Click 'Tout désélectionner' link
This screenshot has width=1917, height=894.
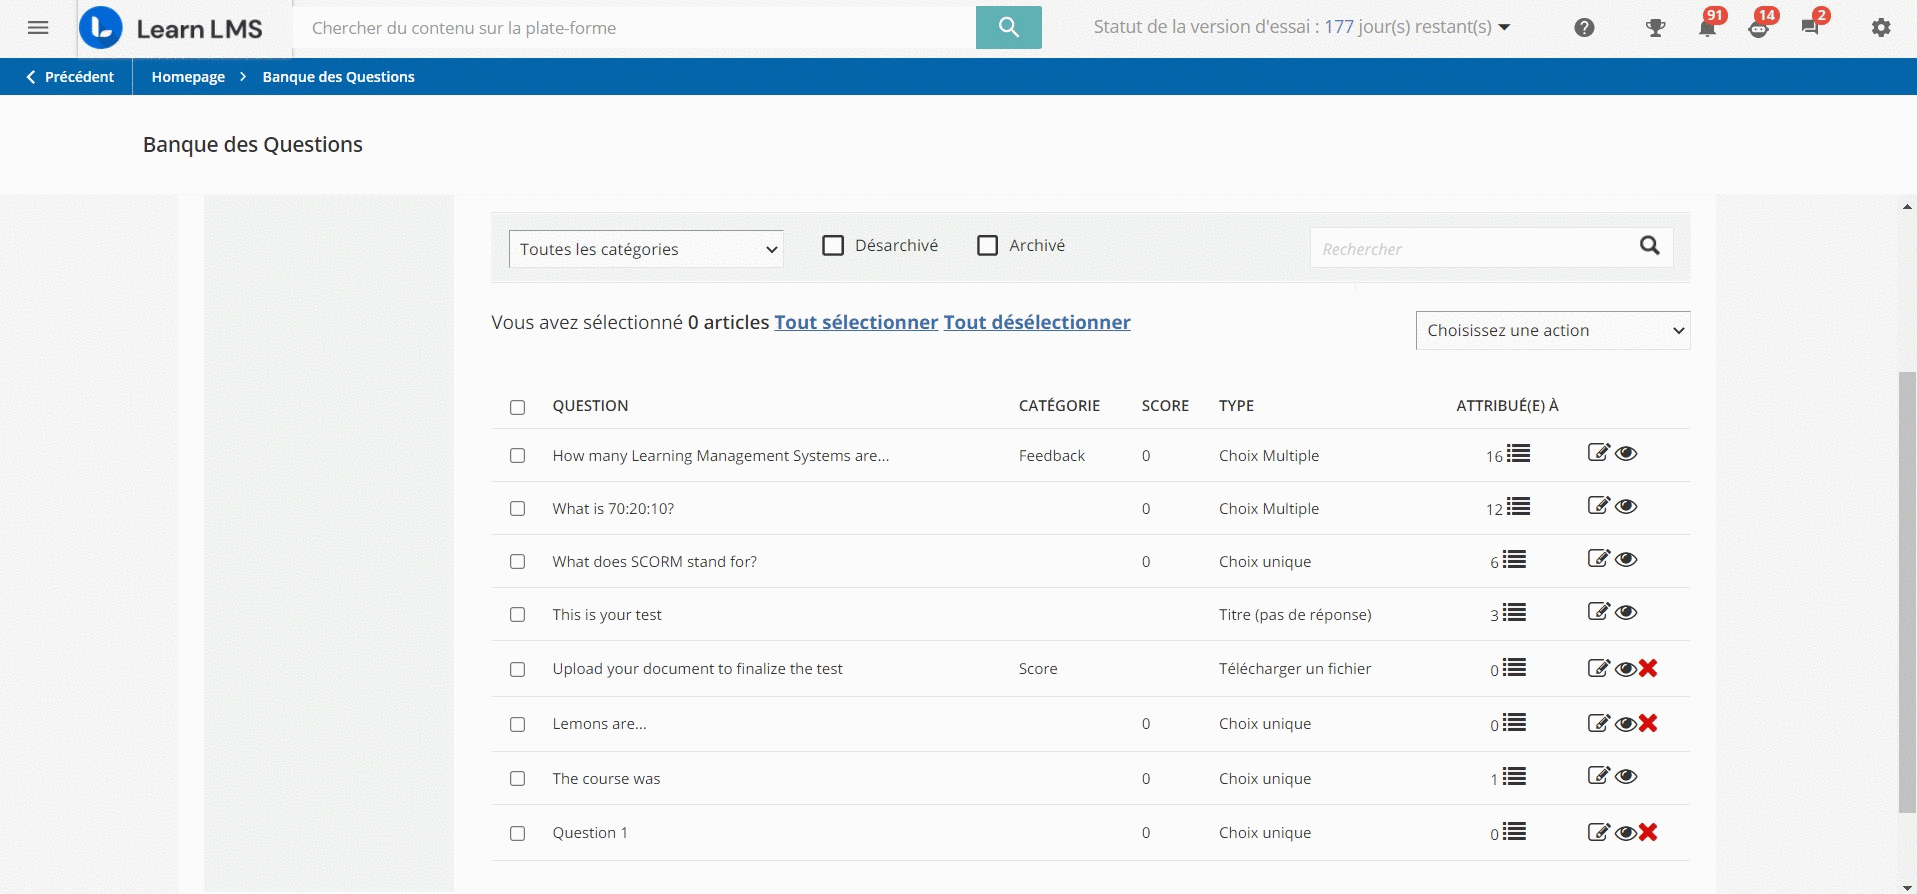click(x=1037, y=322)
